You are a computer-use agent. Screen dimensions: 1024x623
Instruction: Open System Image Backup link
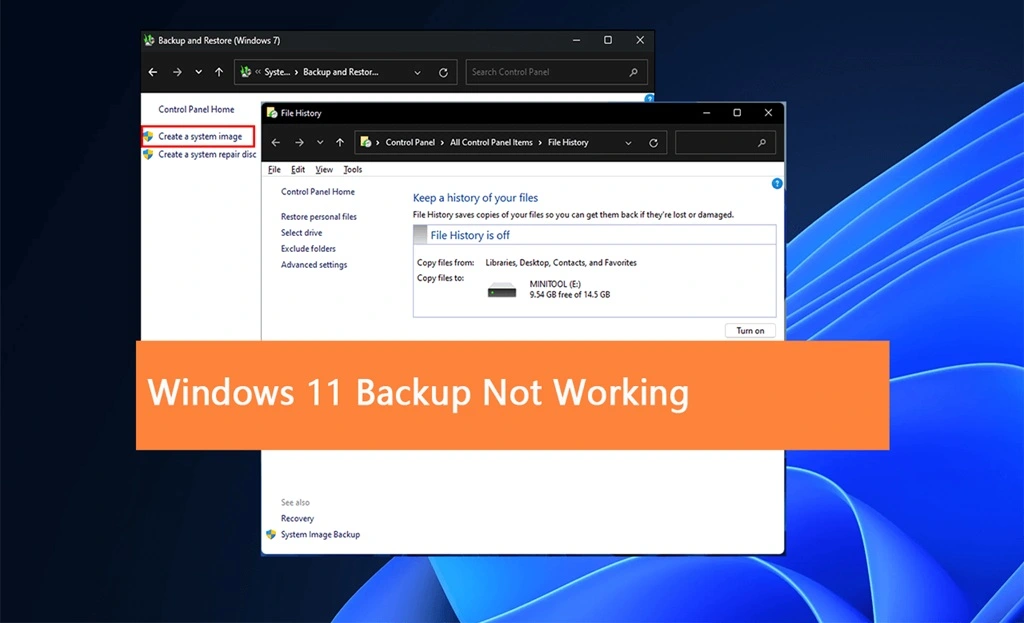point(320,534)
